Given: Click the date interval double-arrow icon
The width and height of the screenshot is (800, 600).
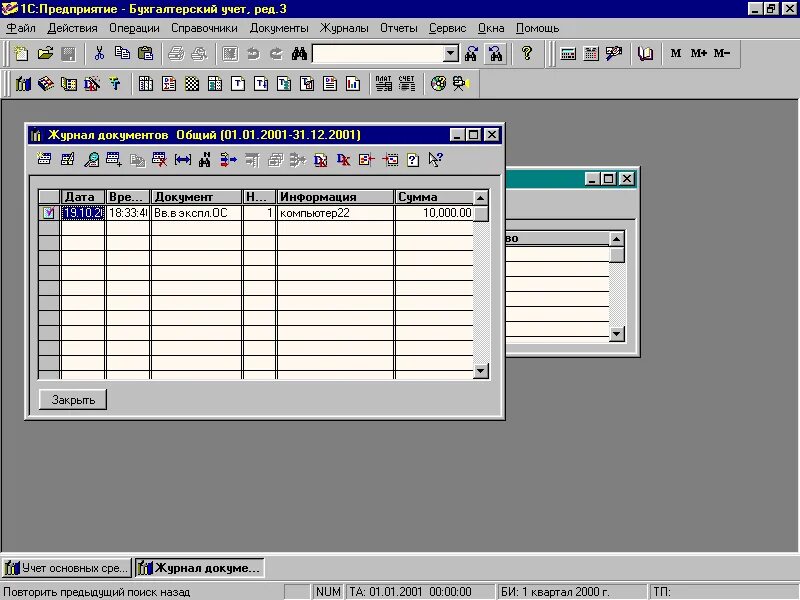Looking at the screenshot, I should click(183, 160).
